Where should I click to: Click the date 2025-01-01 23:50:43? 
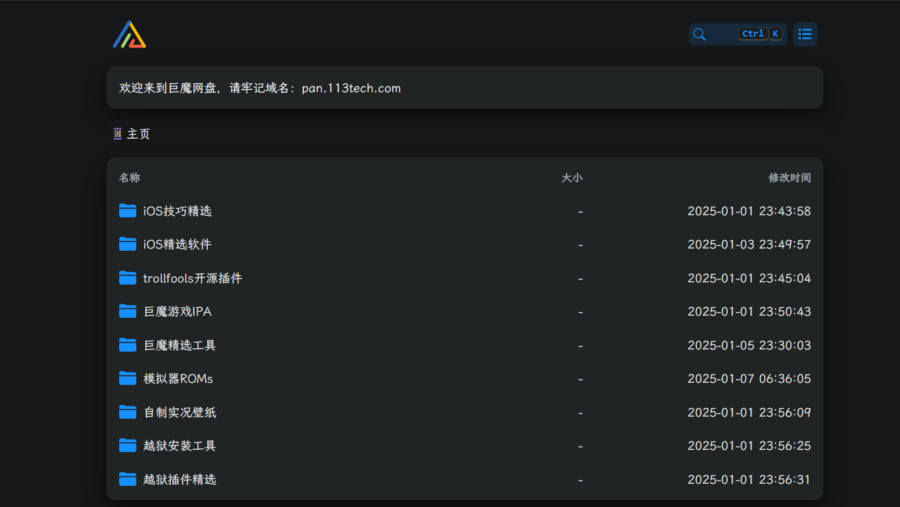coord(749,312)
